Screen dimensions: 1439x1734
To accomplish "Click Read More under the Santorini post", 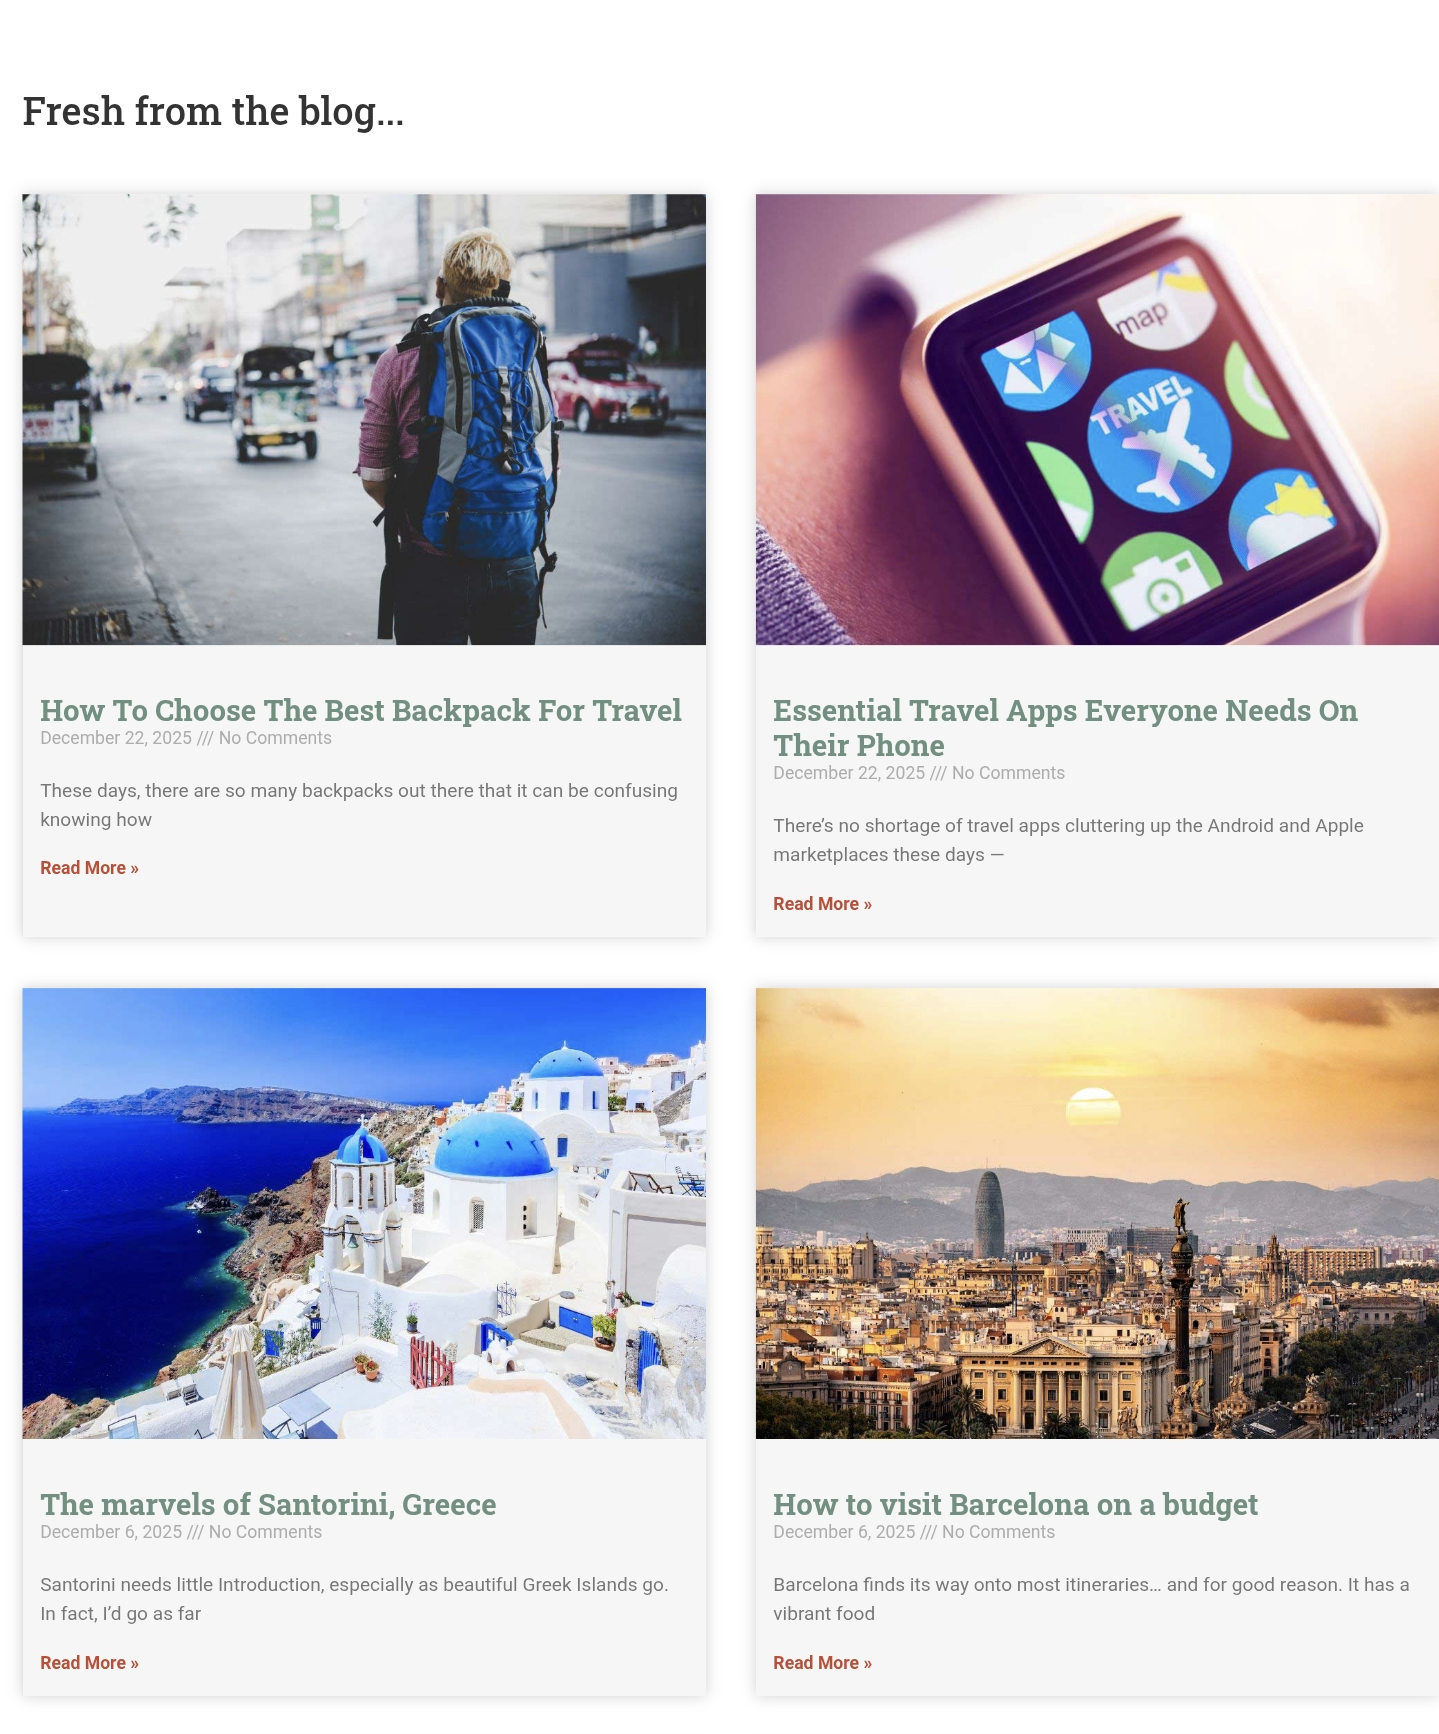I will pyautogui.click(x=89, y=1663).
